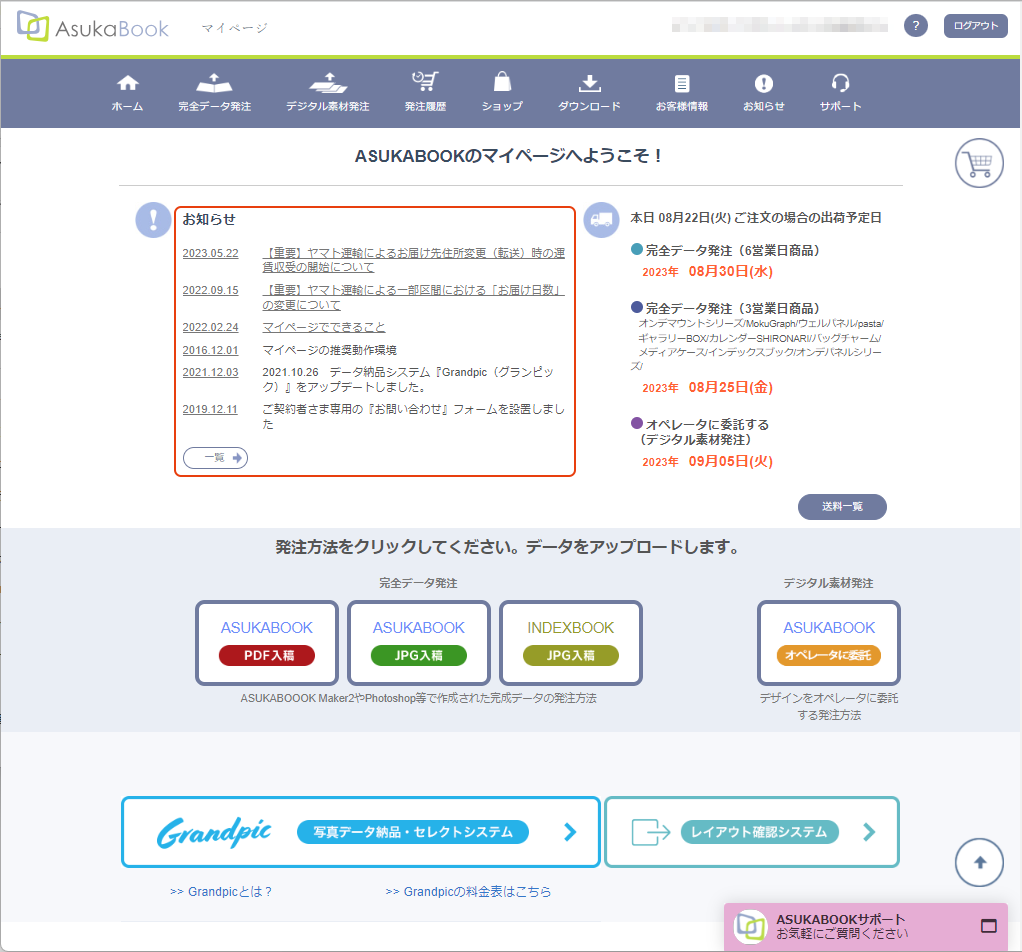Open the ショップ shopping bag icon
This screenshot has width=1022, height=952.
coord(502,84)
